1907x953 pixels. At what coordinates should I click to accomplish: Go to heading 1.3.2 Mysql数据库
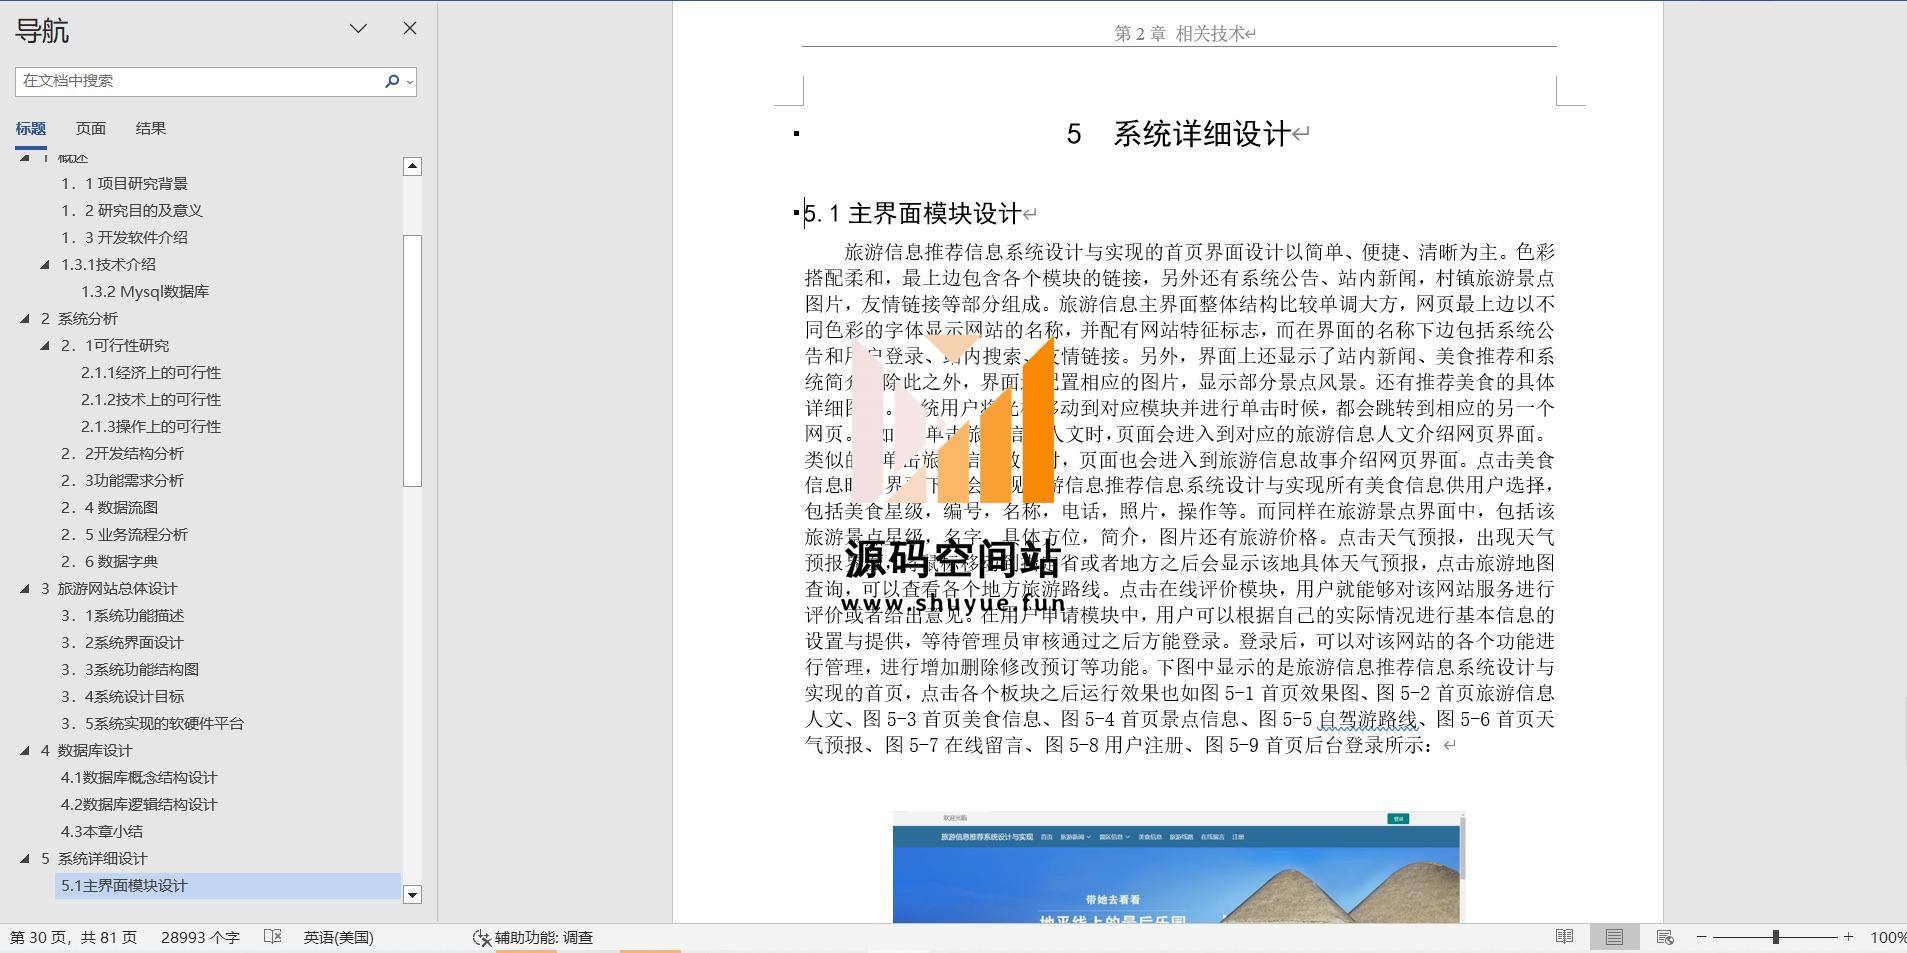coord(145,291)
